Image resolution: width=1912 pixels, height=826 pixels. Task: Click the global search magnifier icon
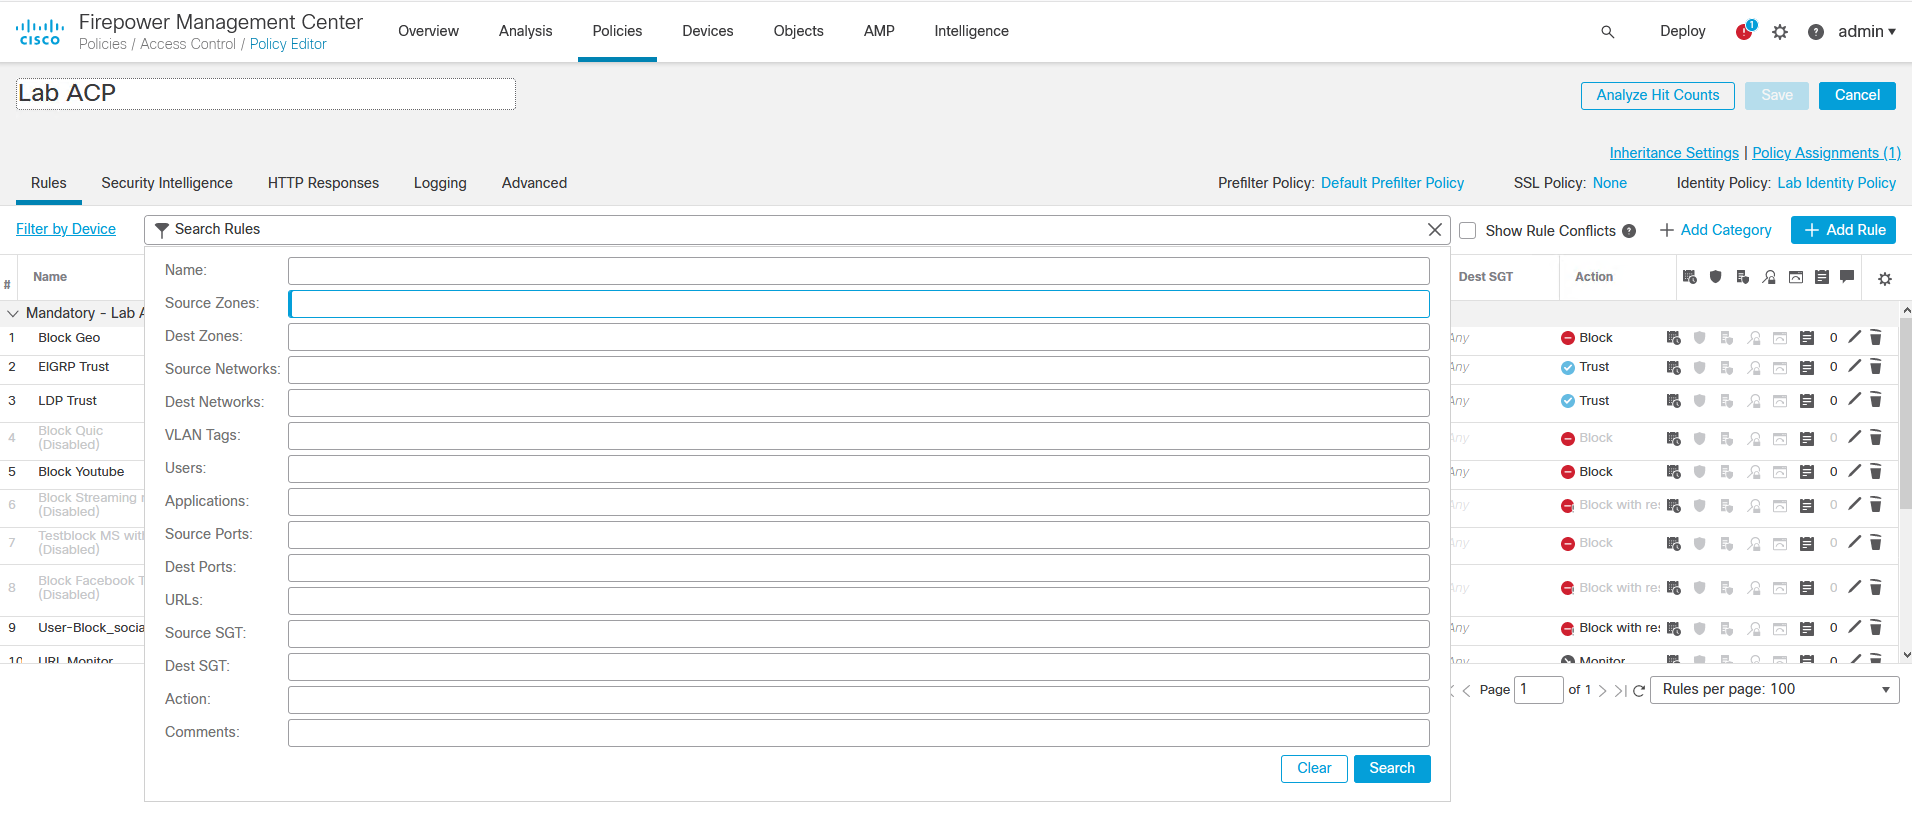coord(1607,32)
